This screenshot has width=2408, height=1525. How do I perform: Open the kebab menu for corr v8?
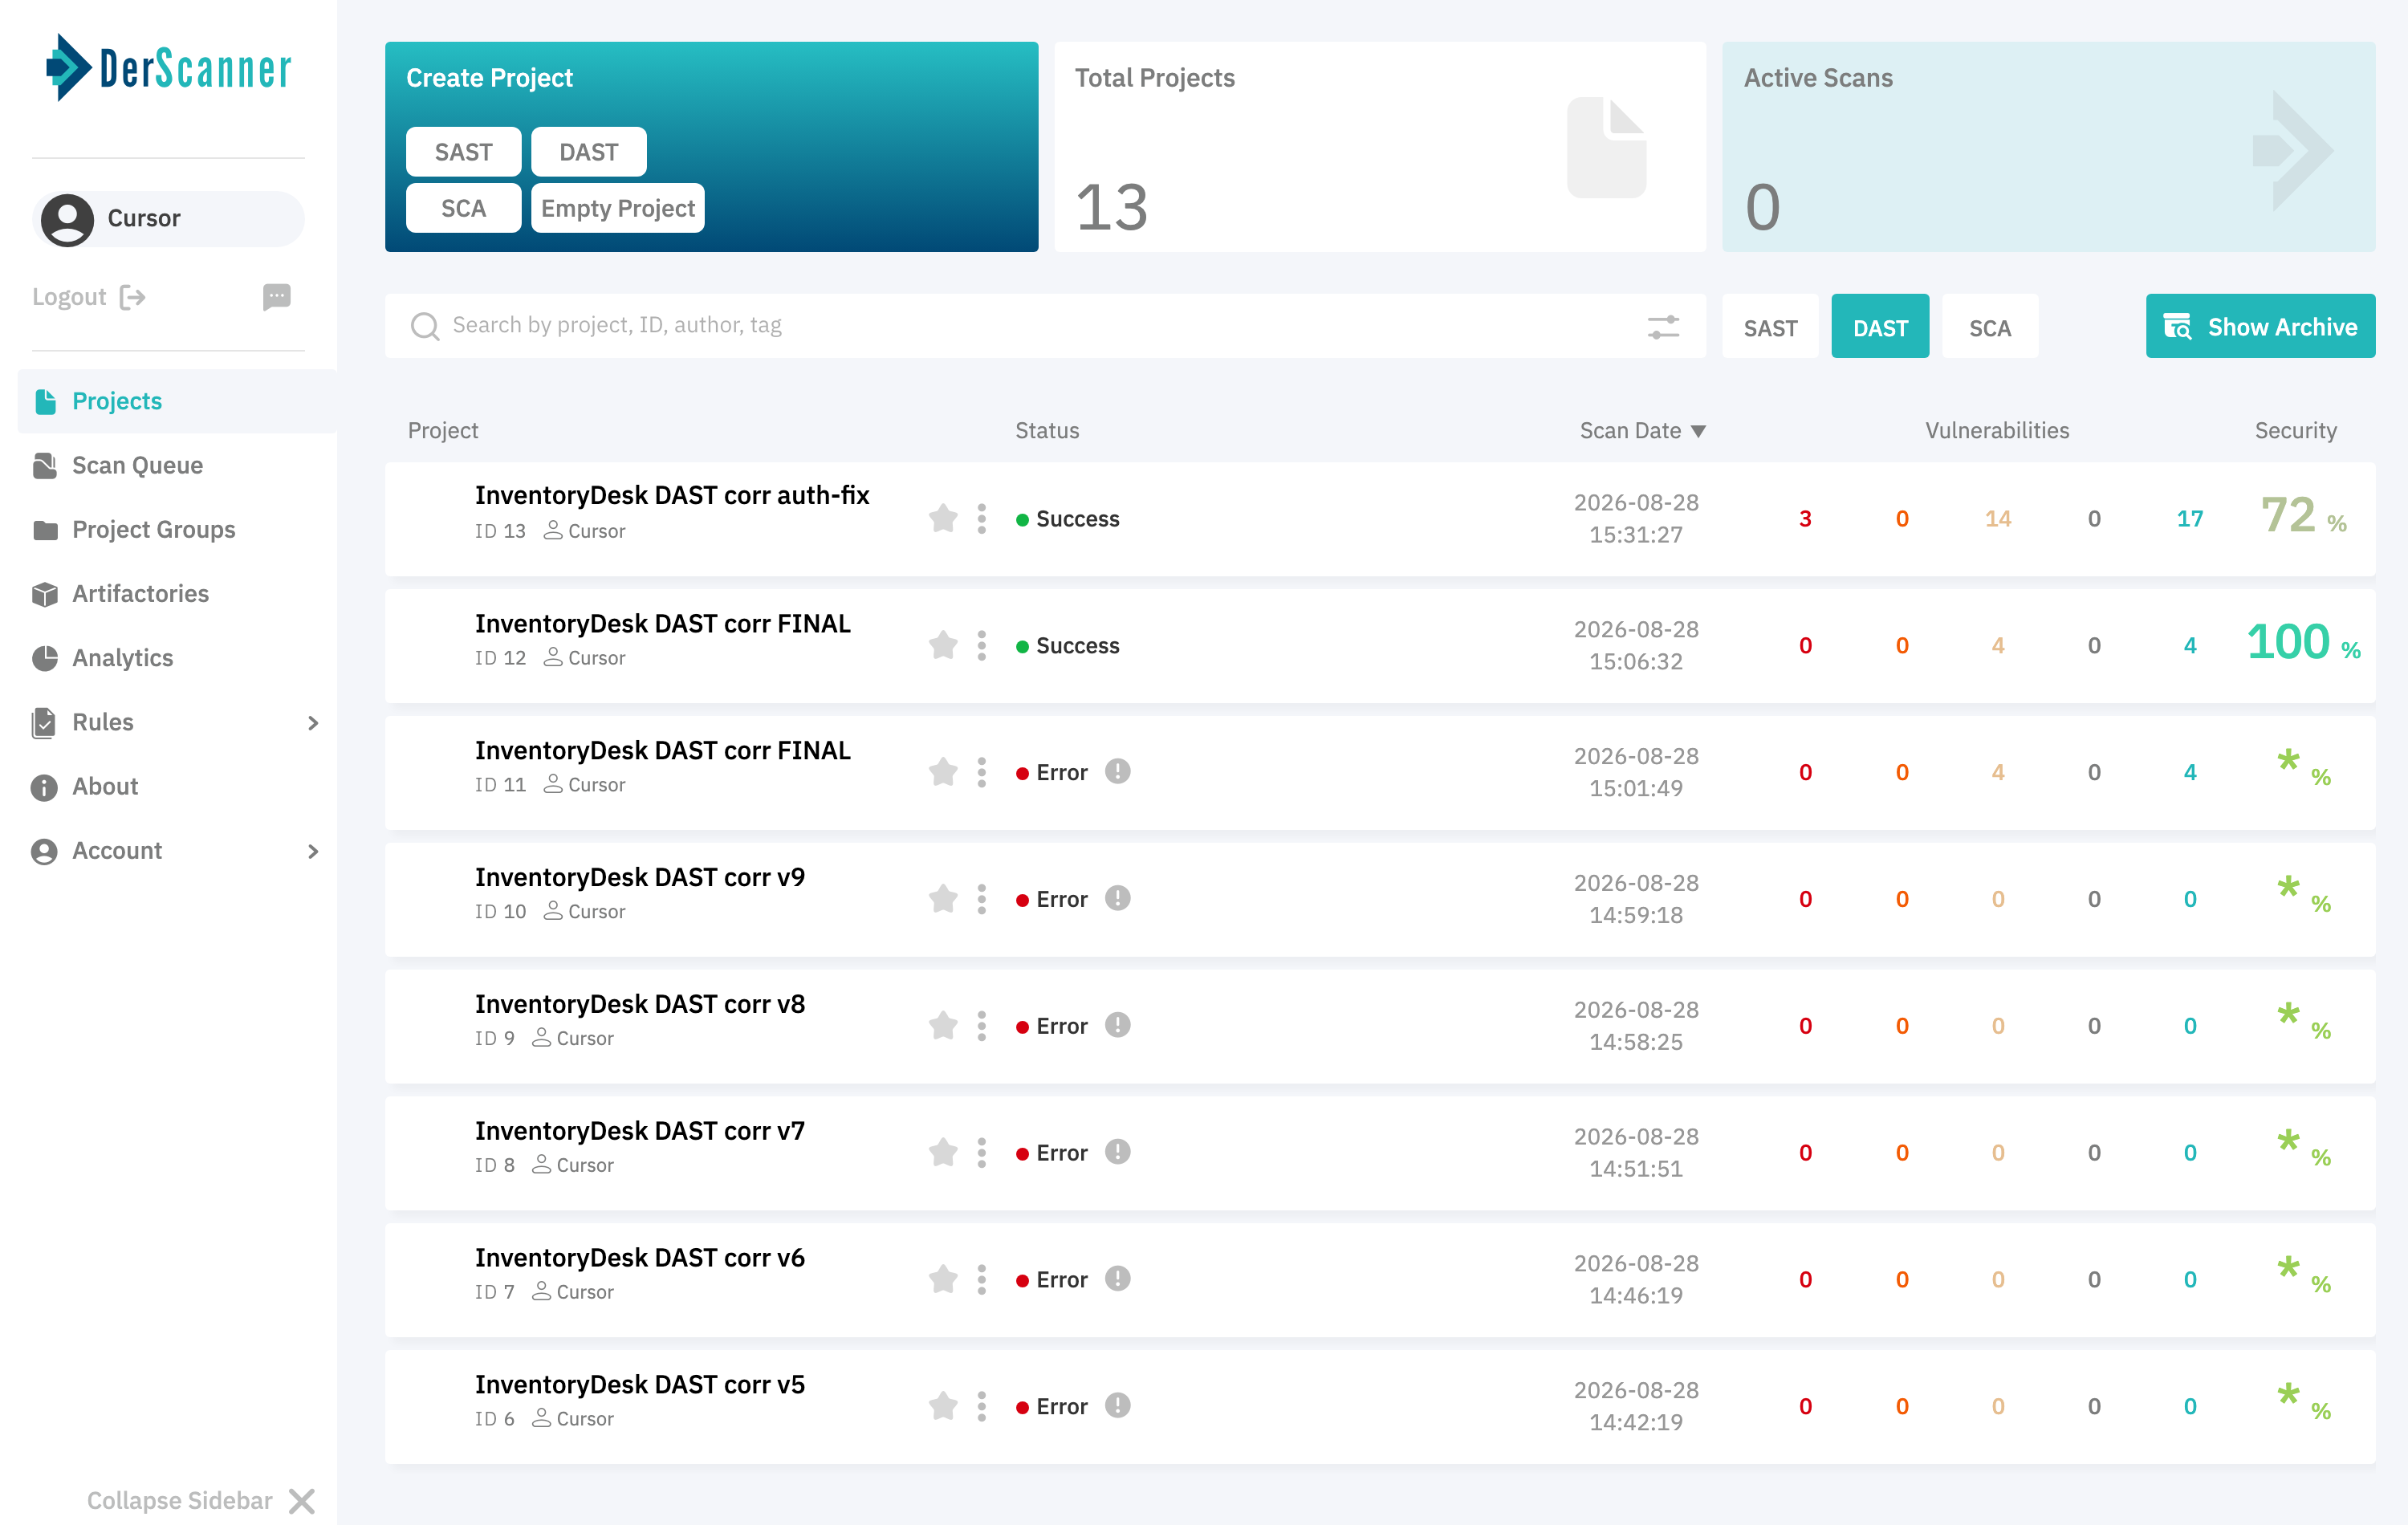click(x=981, y=1026)
